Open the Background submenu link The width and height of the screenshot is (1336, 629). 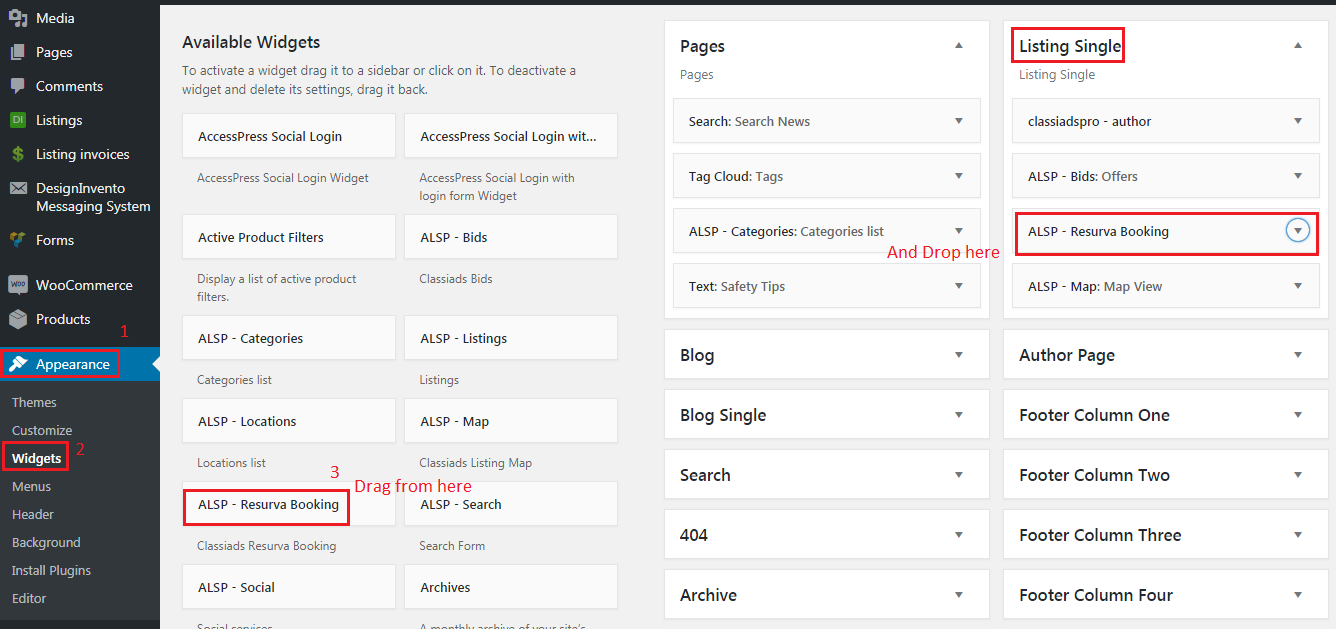46,542
